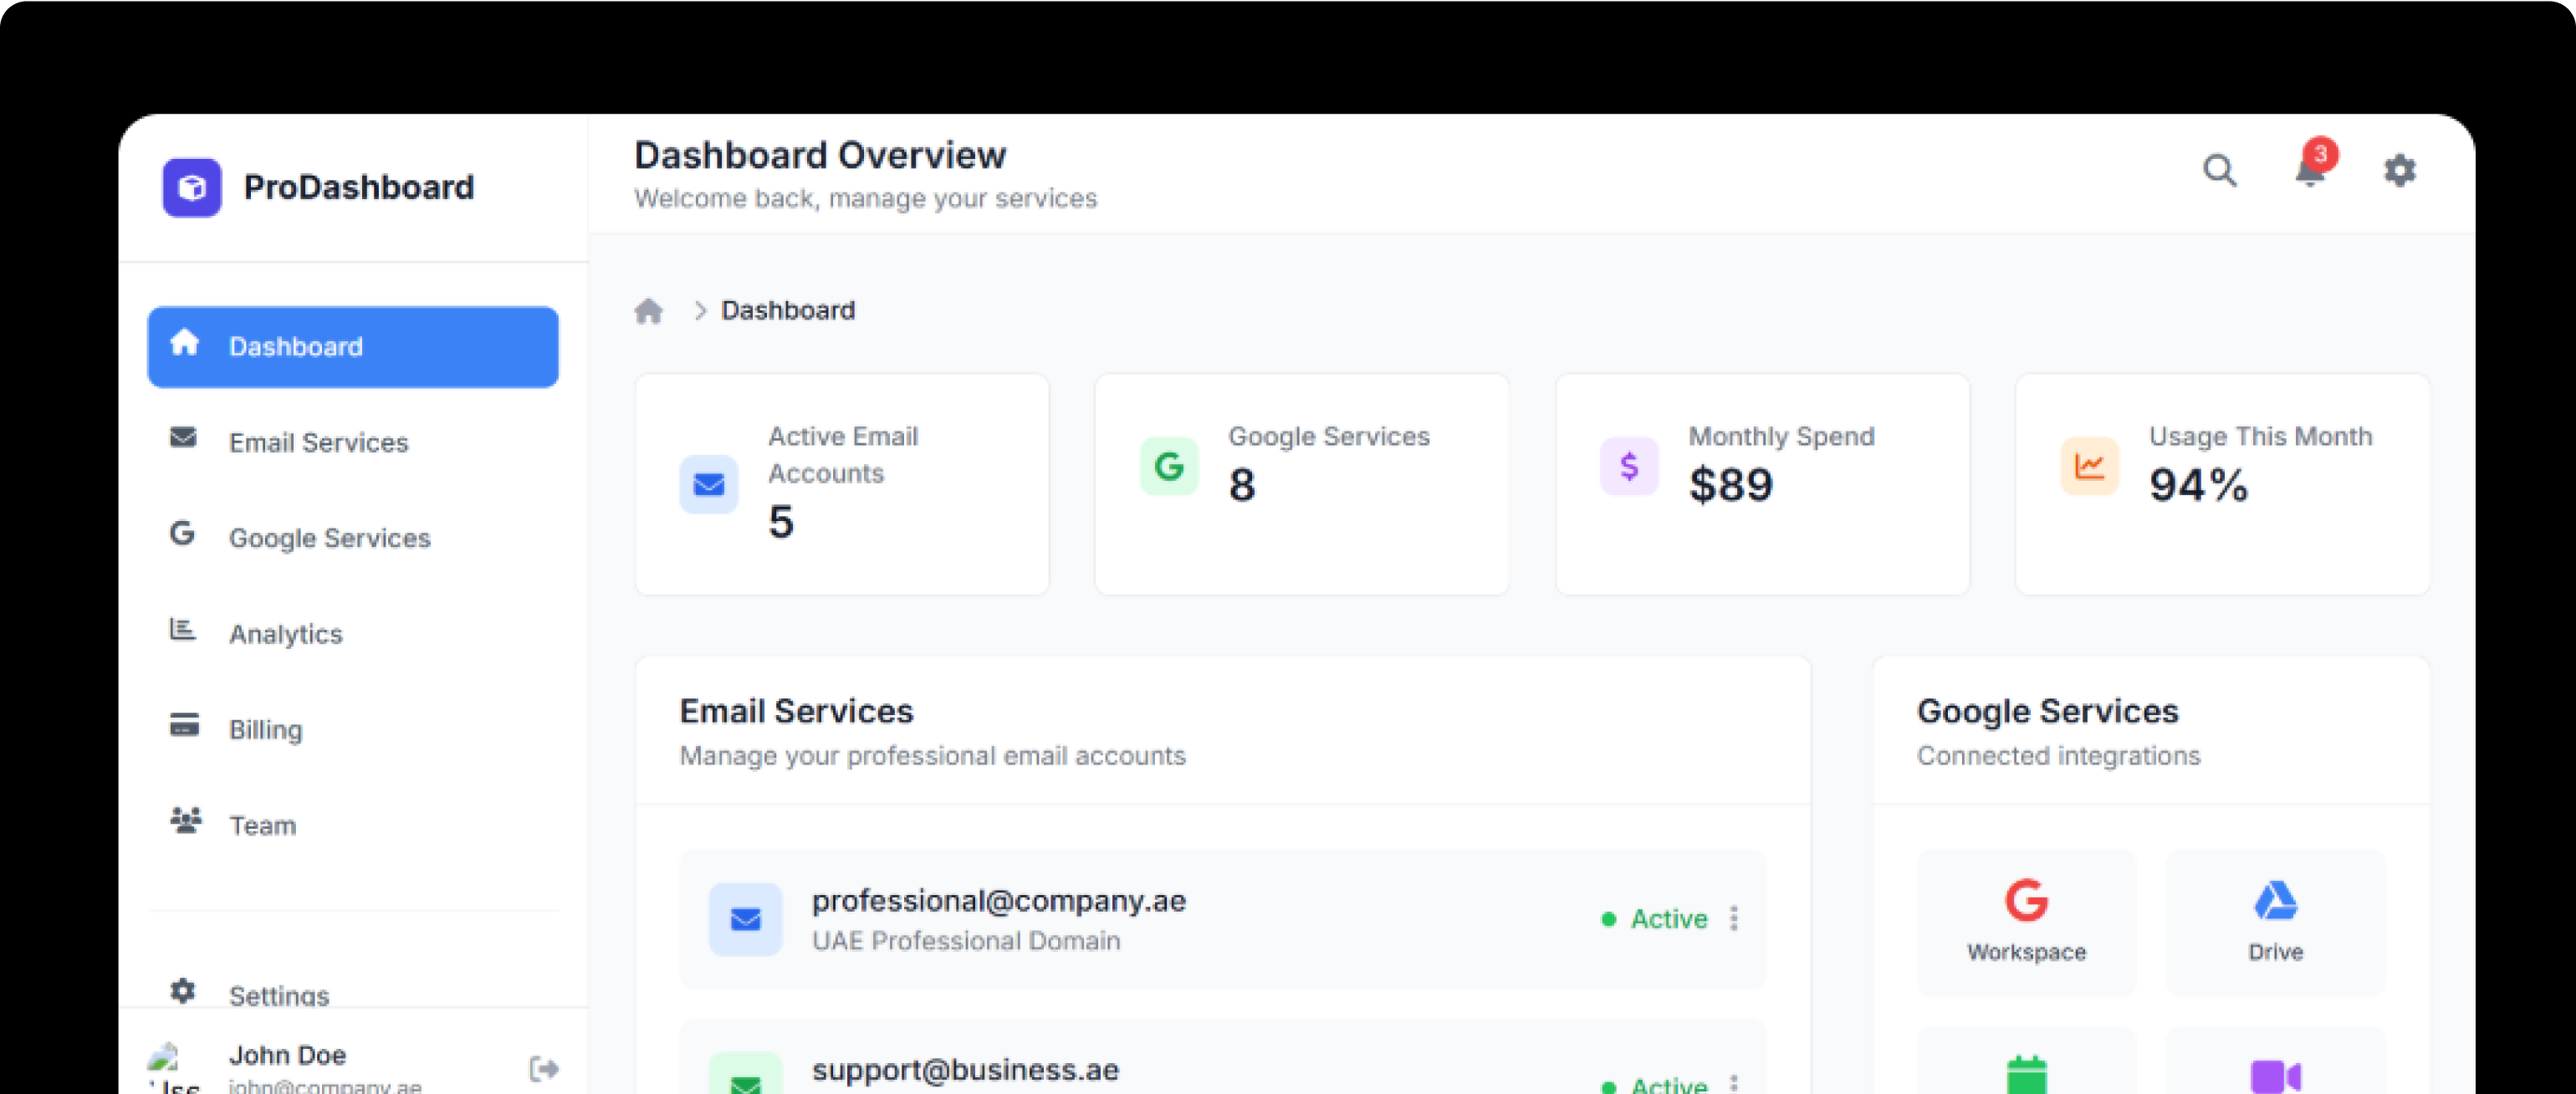Open the options menu for support@business.ae
The height and width of the screenshot is (1094, 2576).
click(1735, 1085)
